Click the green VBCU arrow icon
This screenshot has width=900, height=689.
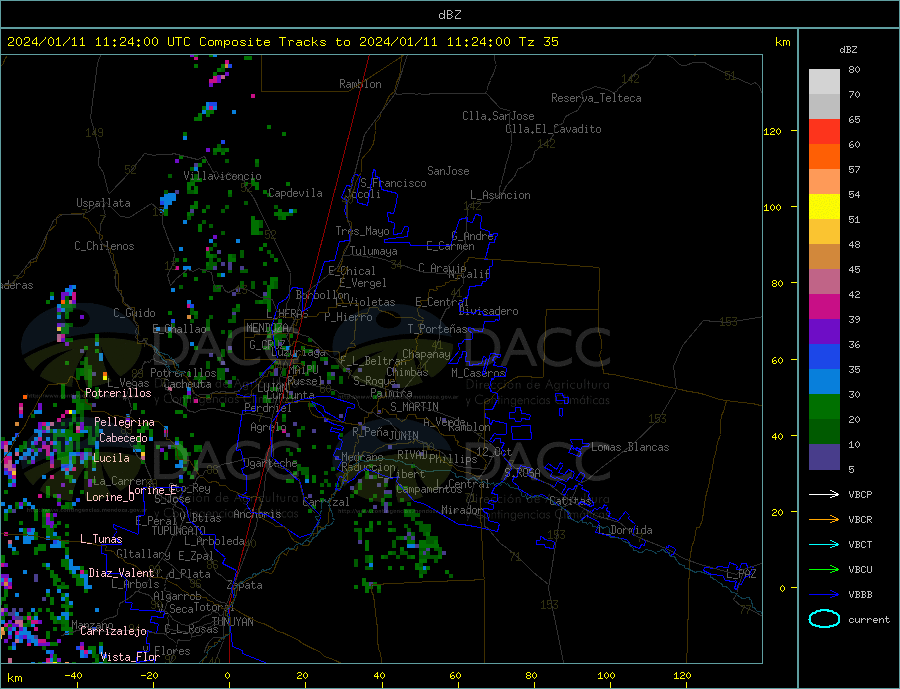pyautogui.click(x=824, y=570)
